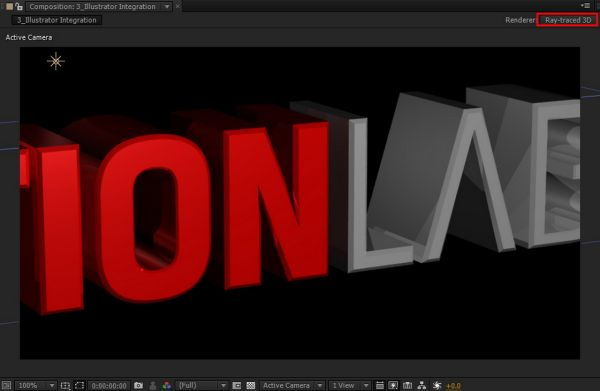This screenshot has height=391, width=600.
Task: Open the grid and guide options icon
Action: tap(65, 385)
